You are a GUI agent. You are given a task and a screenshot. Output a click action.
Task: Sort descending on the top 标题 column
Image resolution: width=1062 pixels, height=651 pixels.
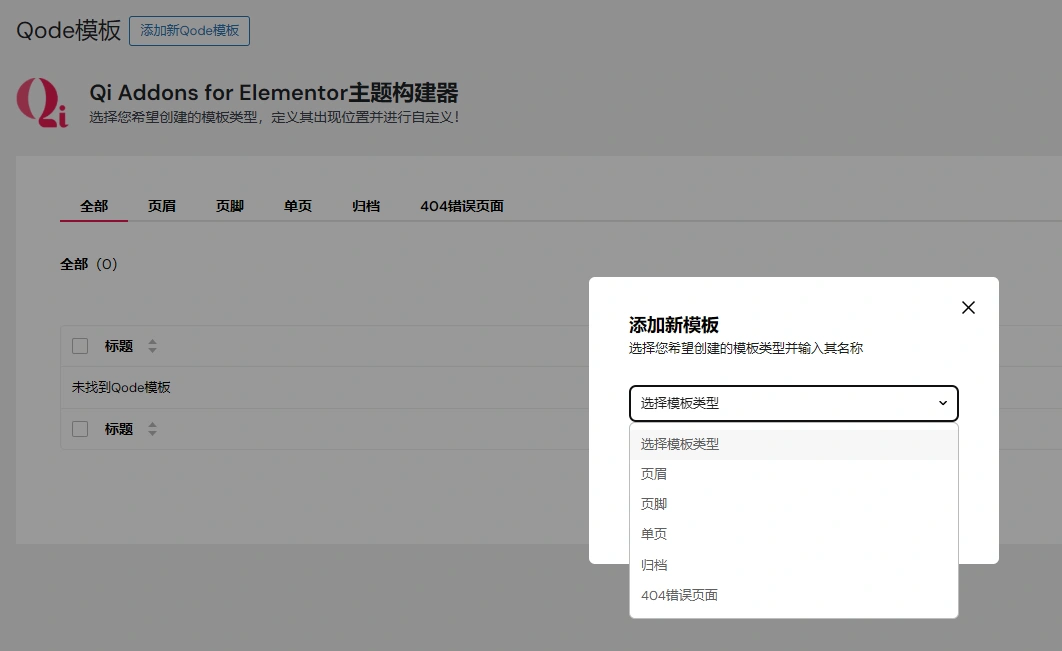[151, 350]
